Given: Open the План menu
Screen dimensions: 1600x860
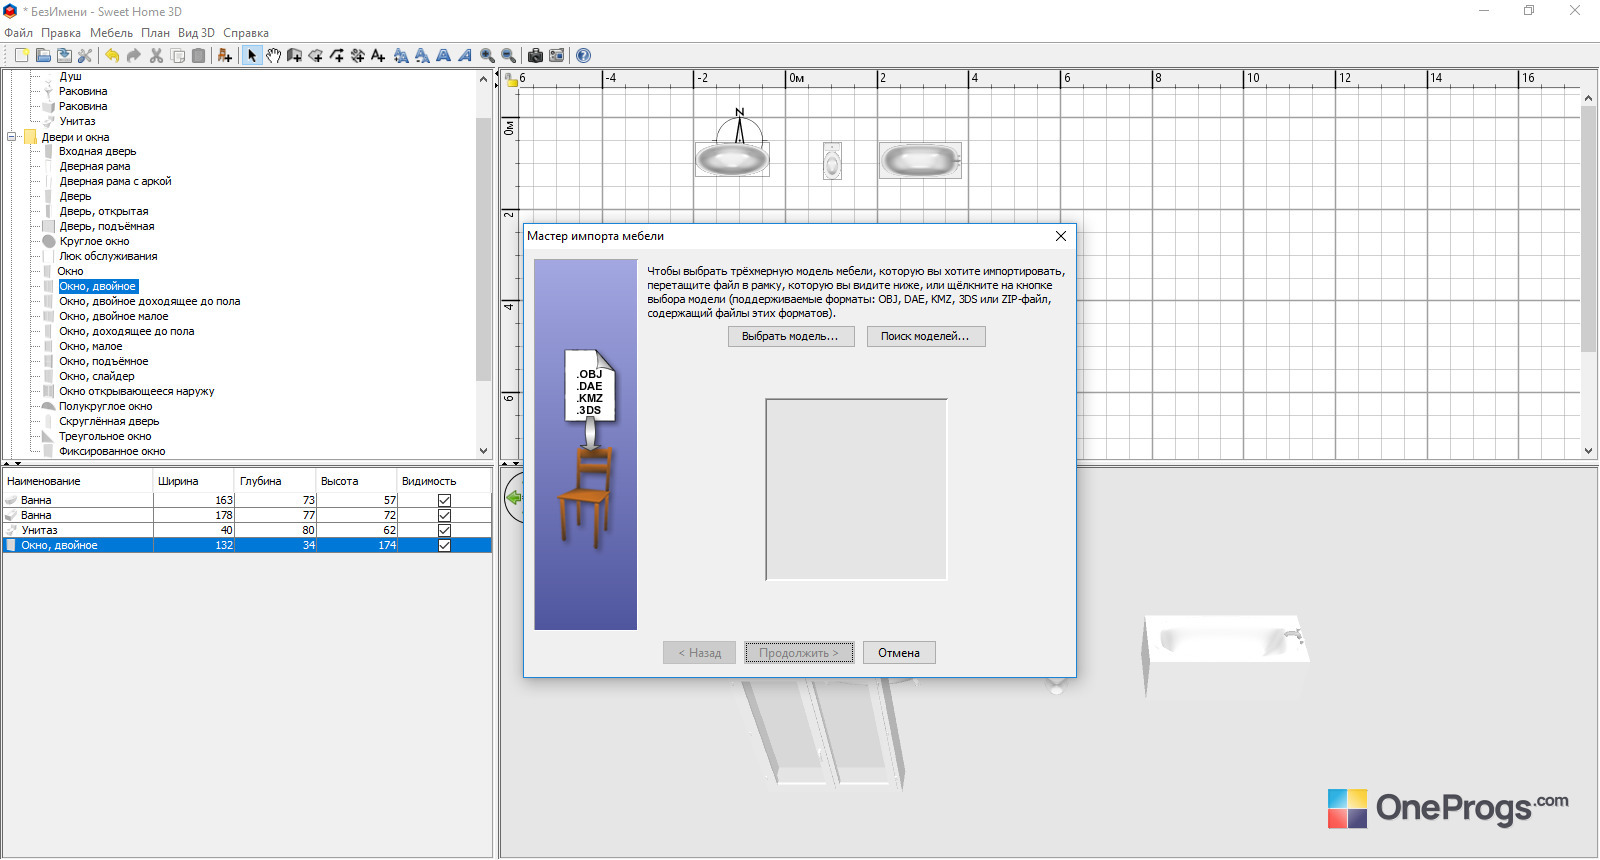Looking at the screenshot, I should 155,33.
